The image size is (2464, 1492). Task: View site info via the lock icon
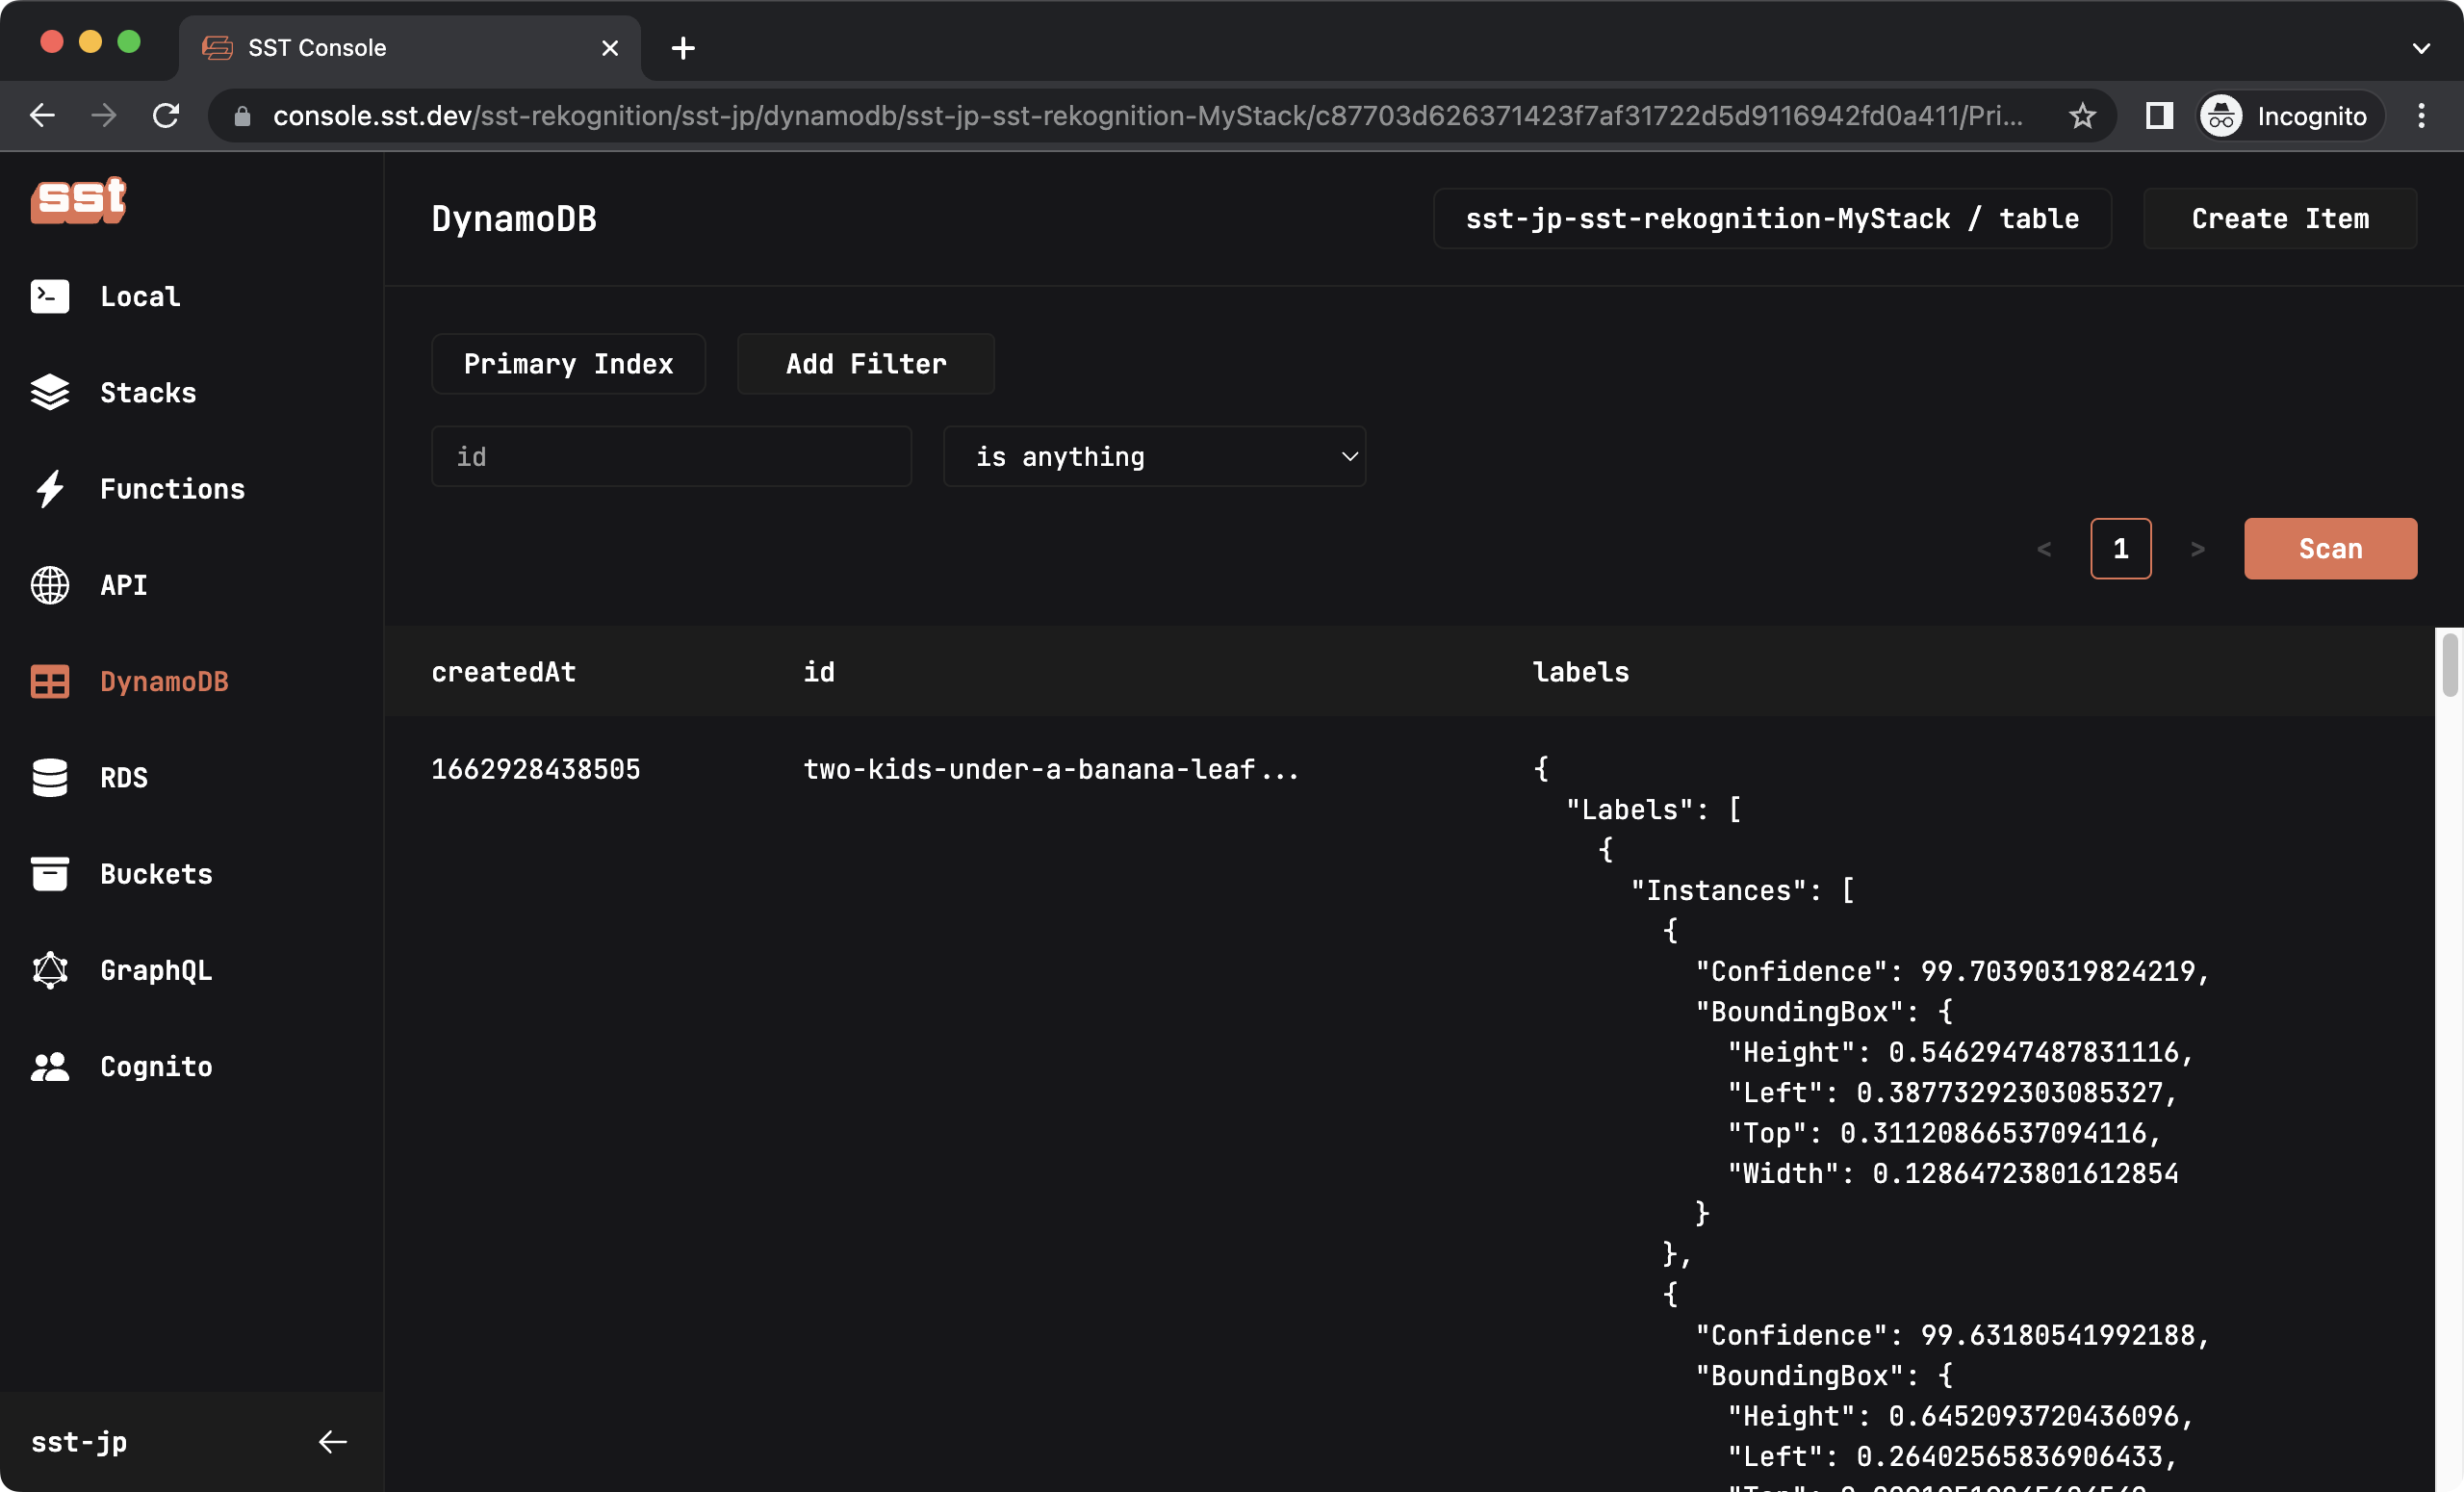(x=242, y=116)
